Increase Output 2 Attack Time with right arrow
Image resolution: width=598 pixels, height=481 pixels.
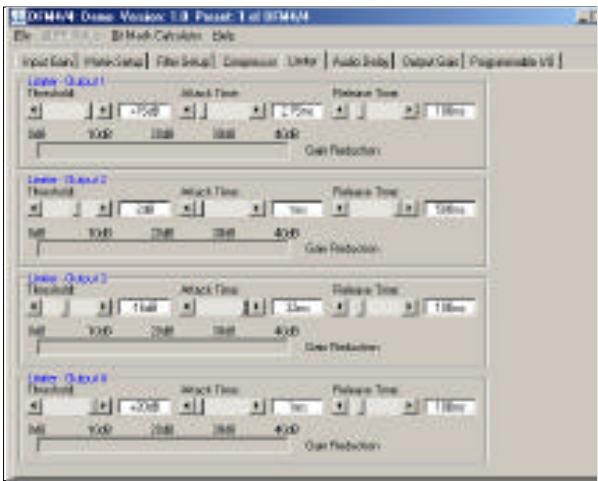pos(258,209)
